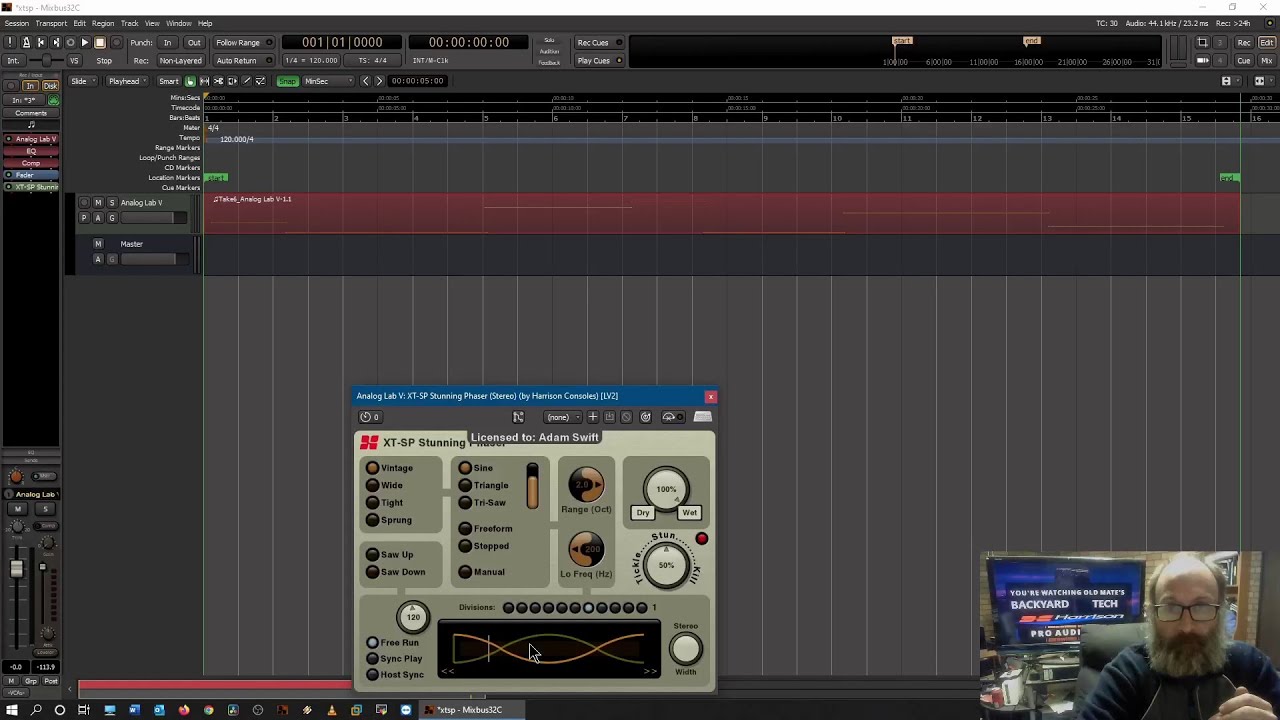This screenshot has width=1280, height=720.
Task: Open plugin preset dropdown showing (none)
Action: coord(563,417)
